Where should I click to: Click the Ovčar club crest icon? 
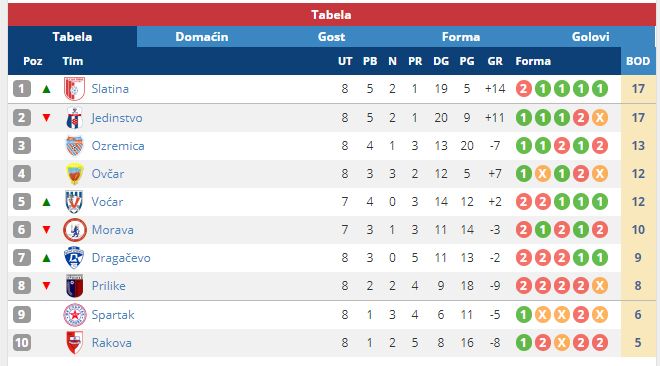[x=75, y=174]
